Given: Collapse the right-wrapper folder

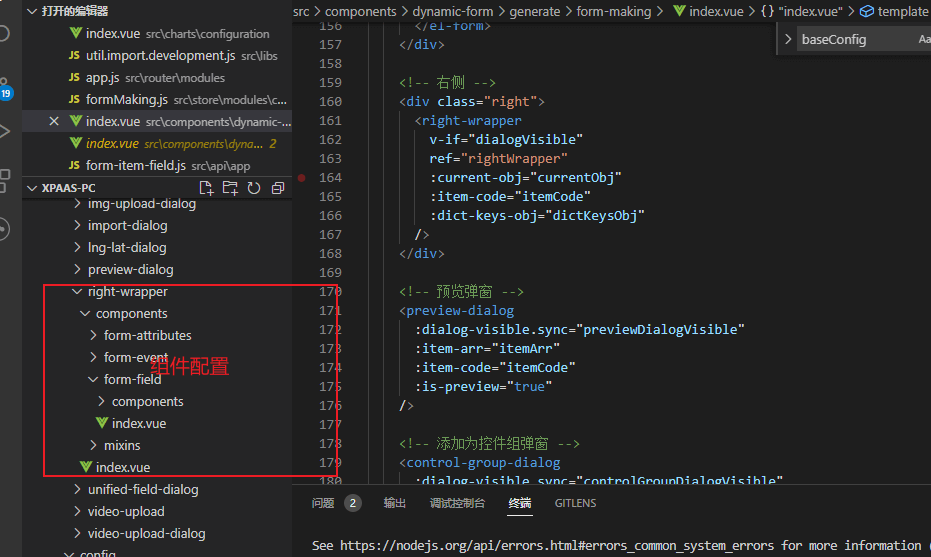Looking at the screenshot, I should click(77, 292).
